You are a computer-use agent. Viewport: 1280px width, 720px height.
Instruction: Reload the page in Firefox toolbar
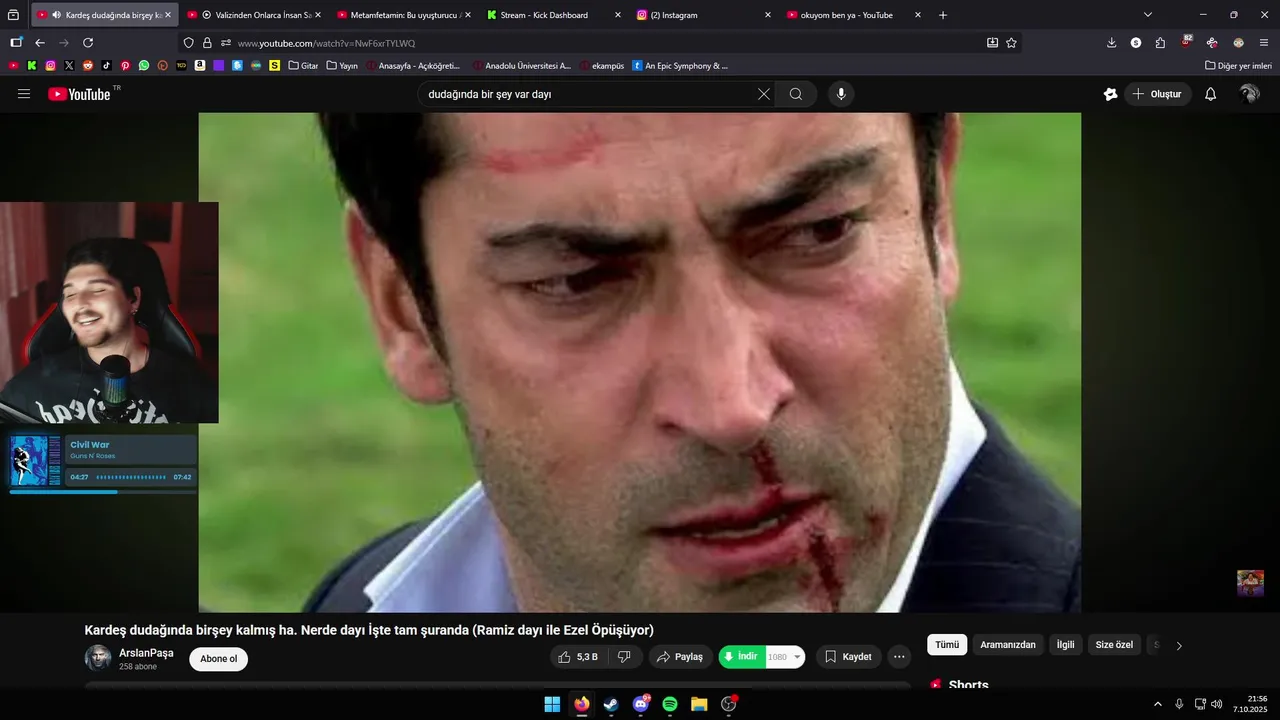point(88,43)
